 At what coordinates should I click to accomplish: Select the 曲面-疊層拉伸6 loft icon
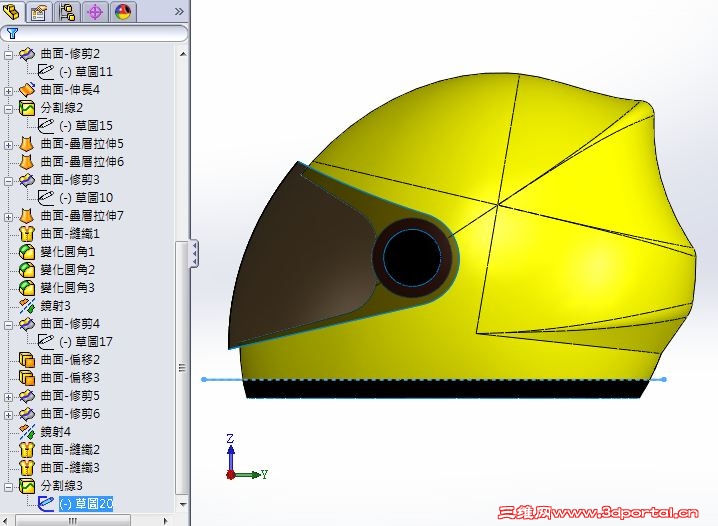(27, 162)
